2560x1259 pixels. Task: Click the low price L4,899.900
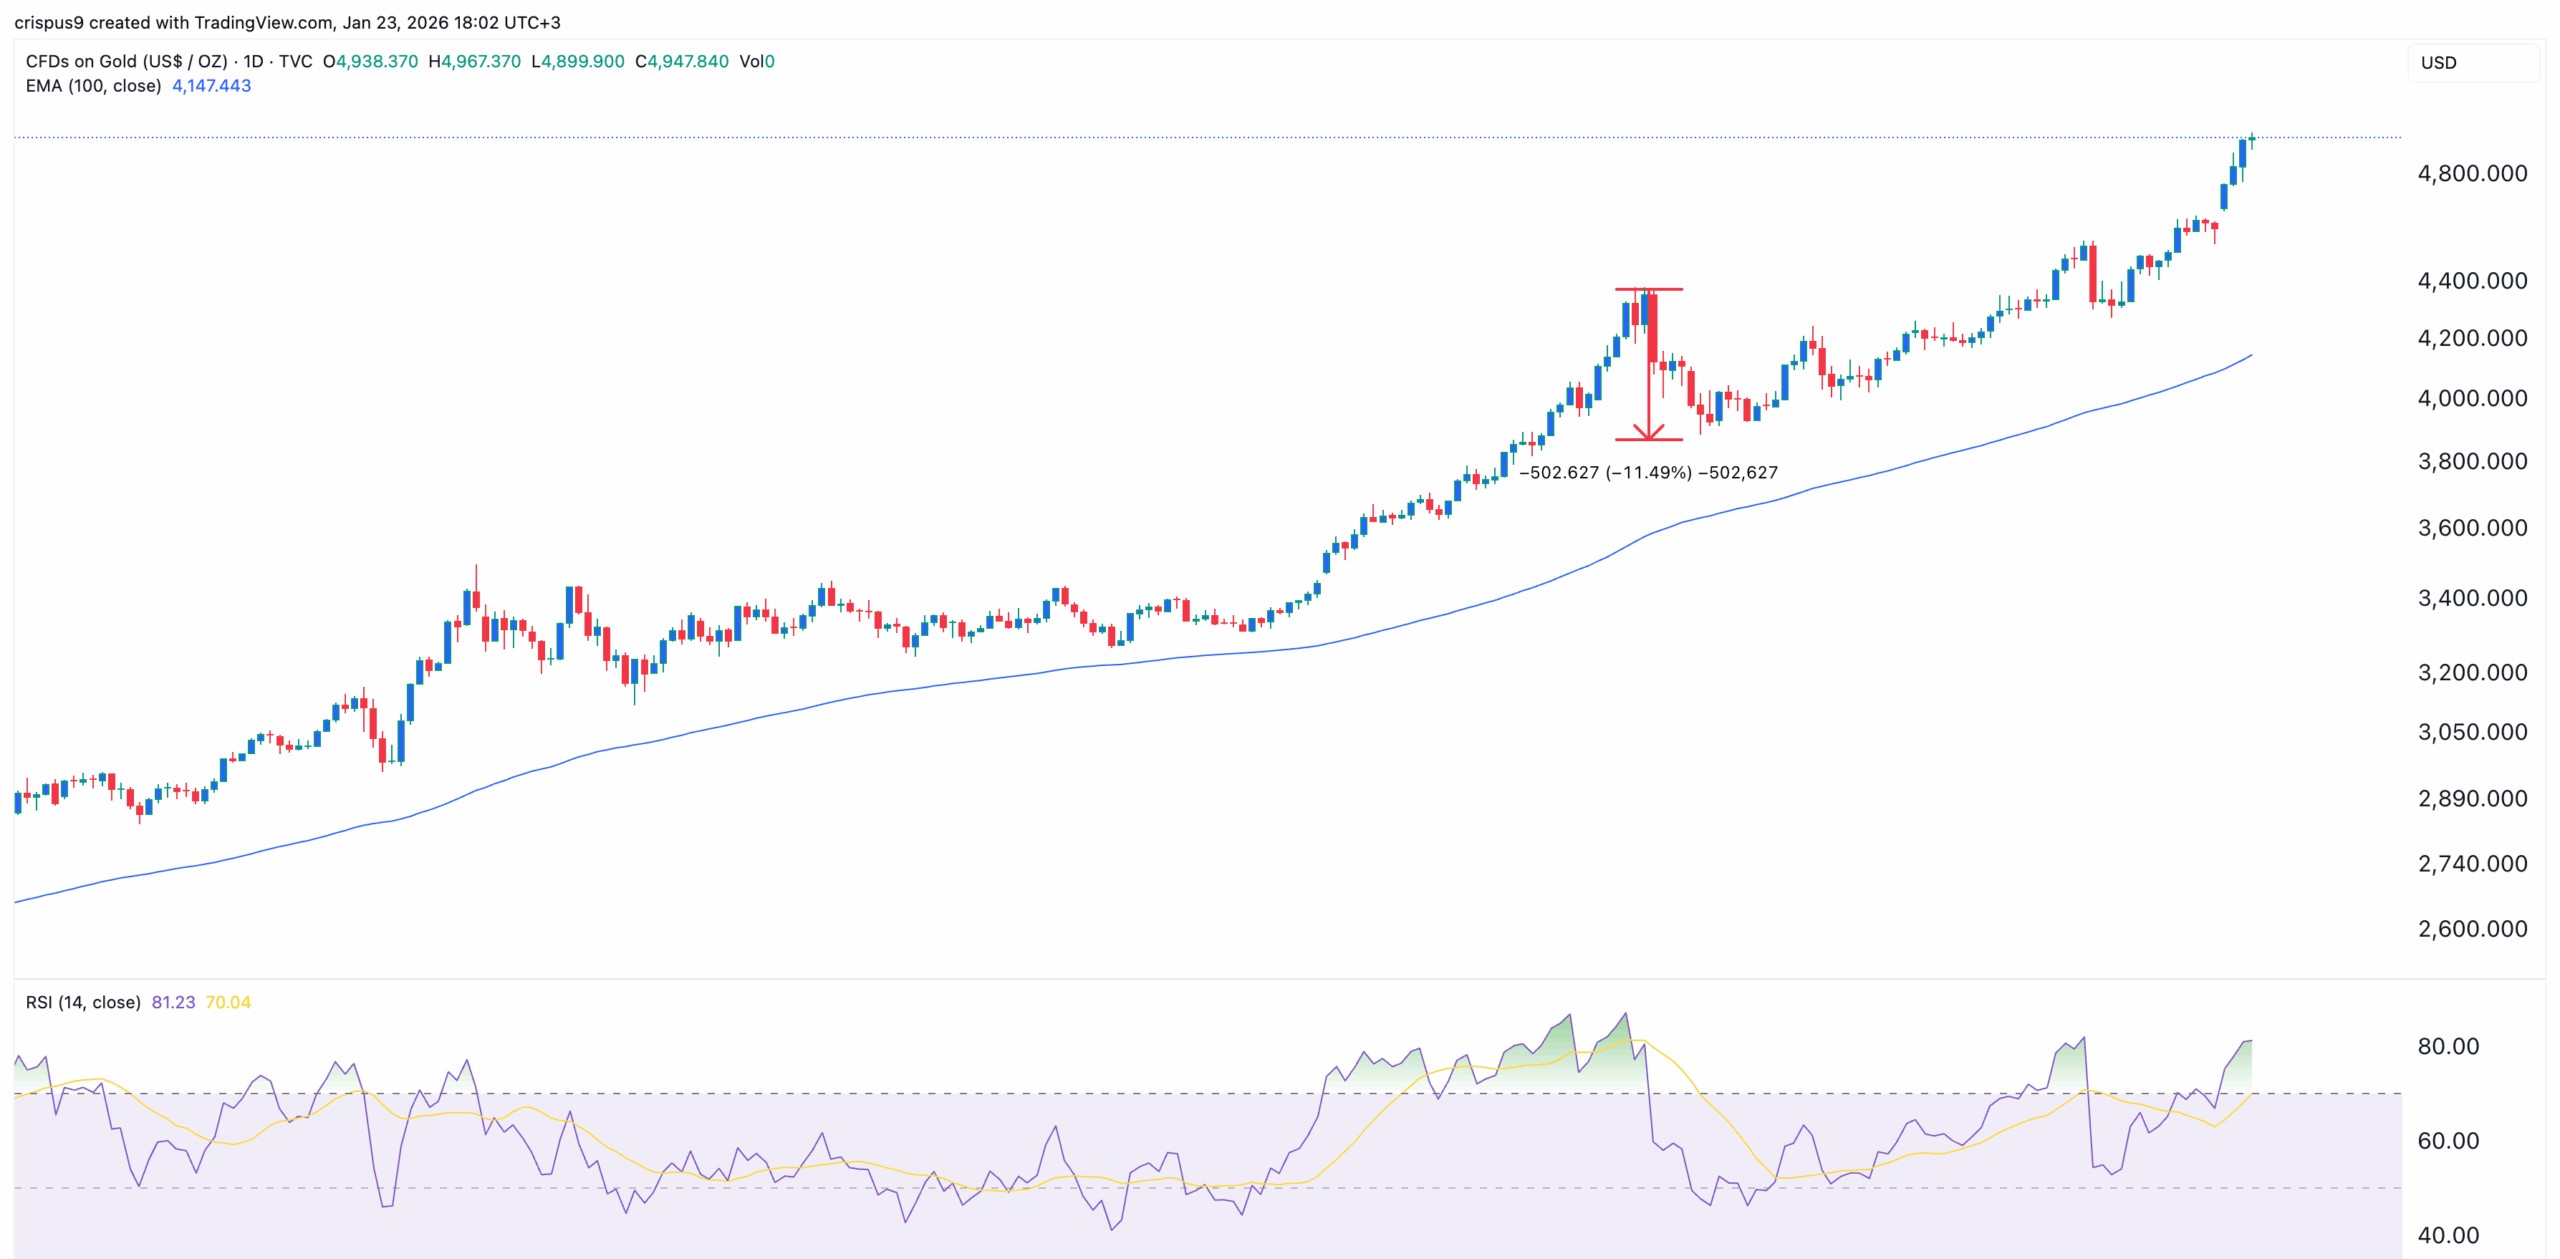coord(577,61)
